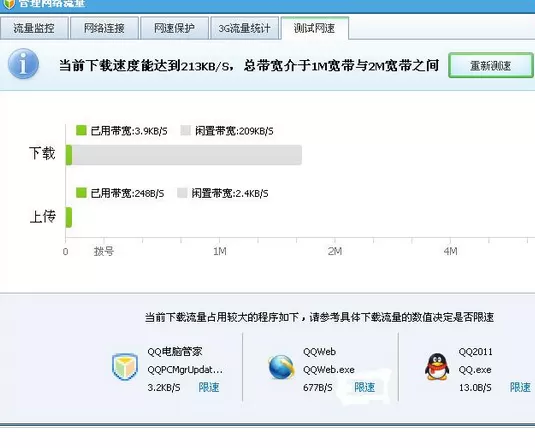Viewport: 535px width, 448px height.
Task: Click the QQ2011 penguin icon
Action: click(437, 367)
